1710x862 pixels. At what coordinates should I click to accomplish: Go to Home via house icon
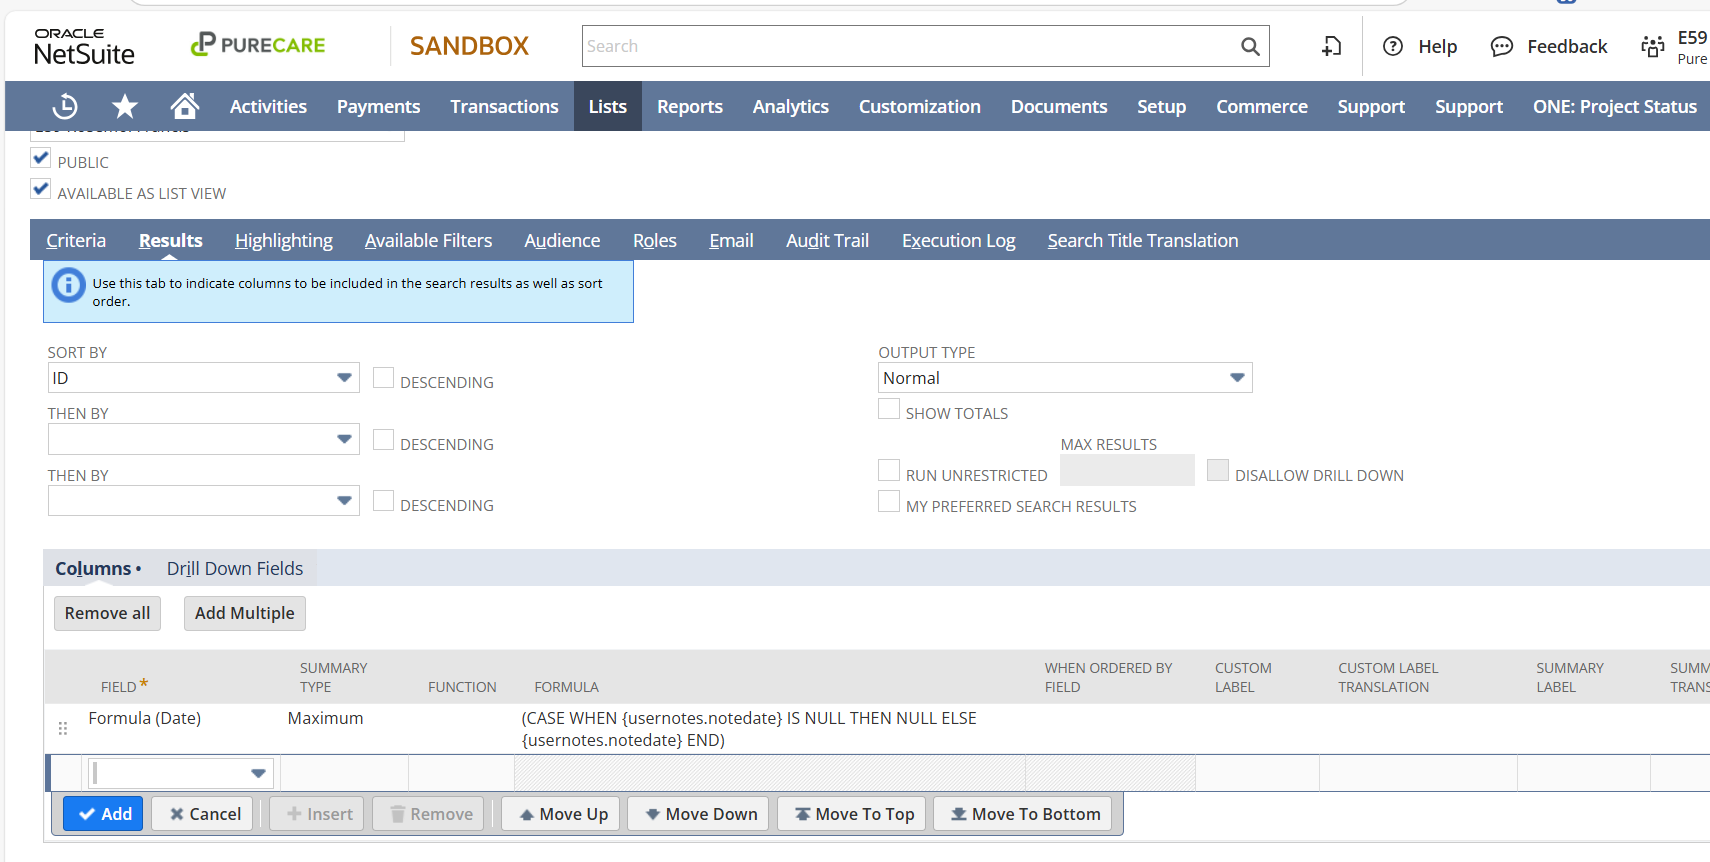(x=185, y=106)
